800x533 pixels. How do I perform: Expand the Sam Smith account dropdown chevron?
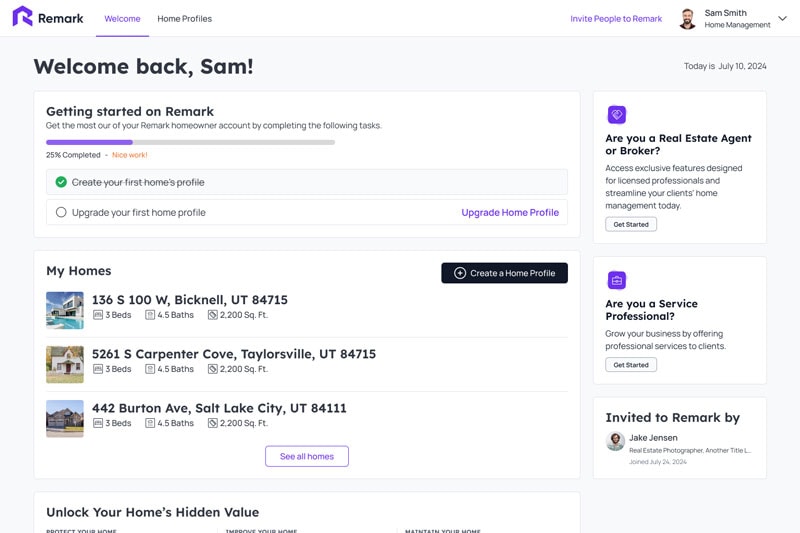(x=783, y=18)
